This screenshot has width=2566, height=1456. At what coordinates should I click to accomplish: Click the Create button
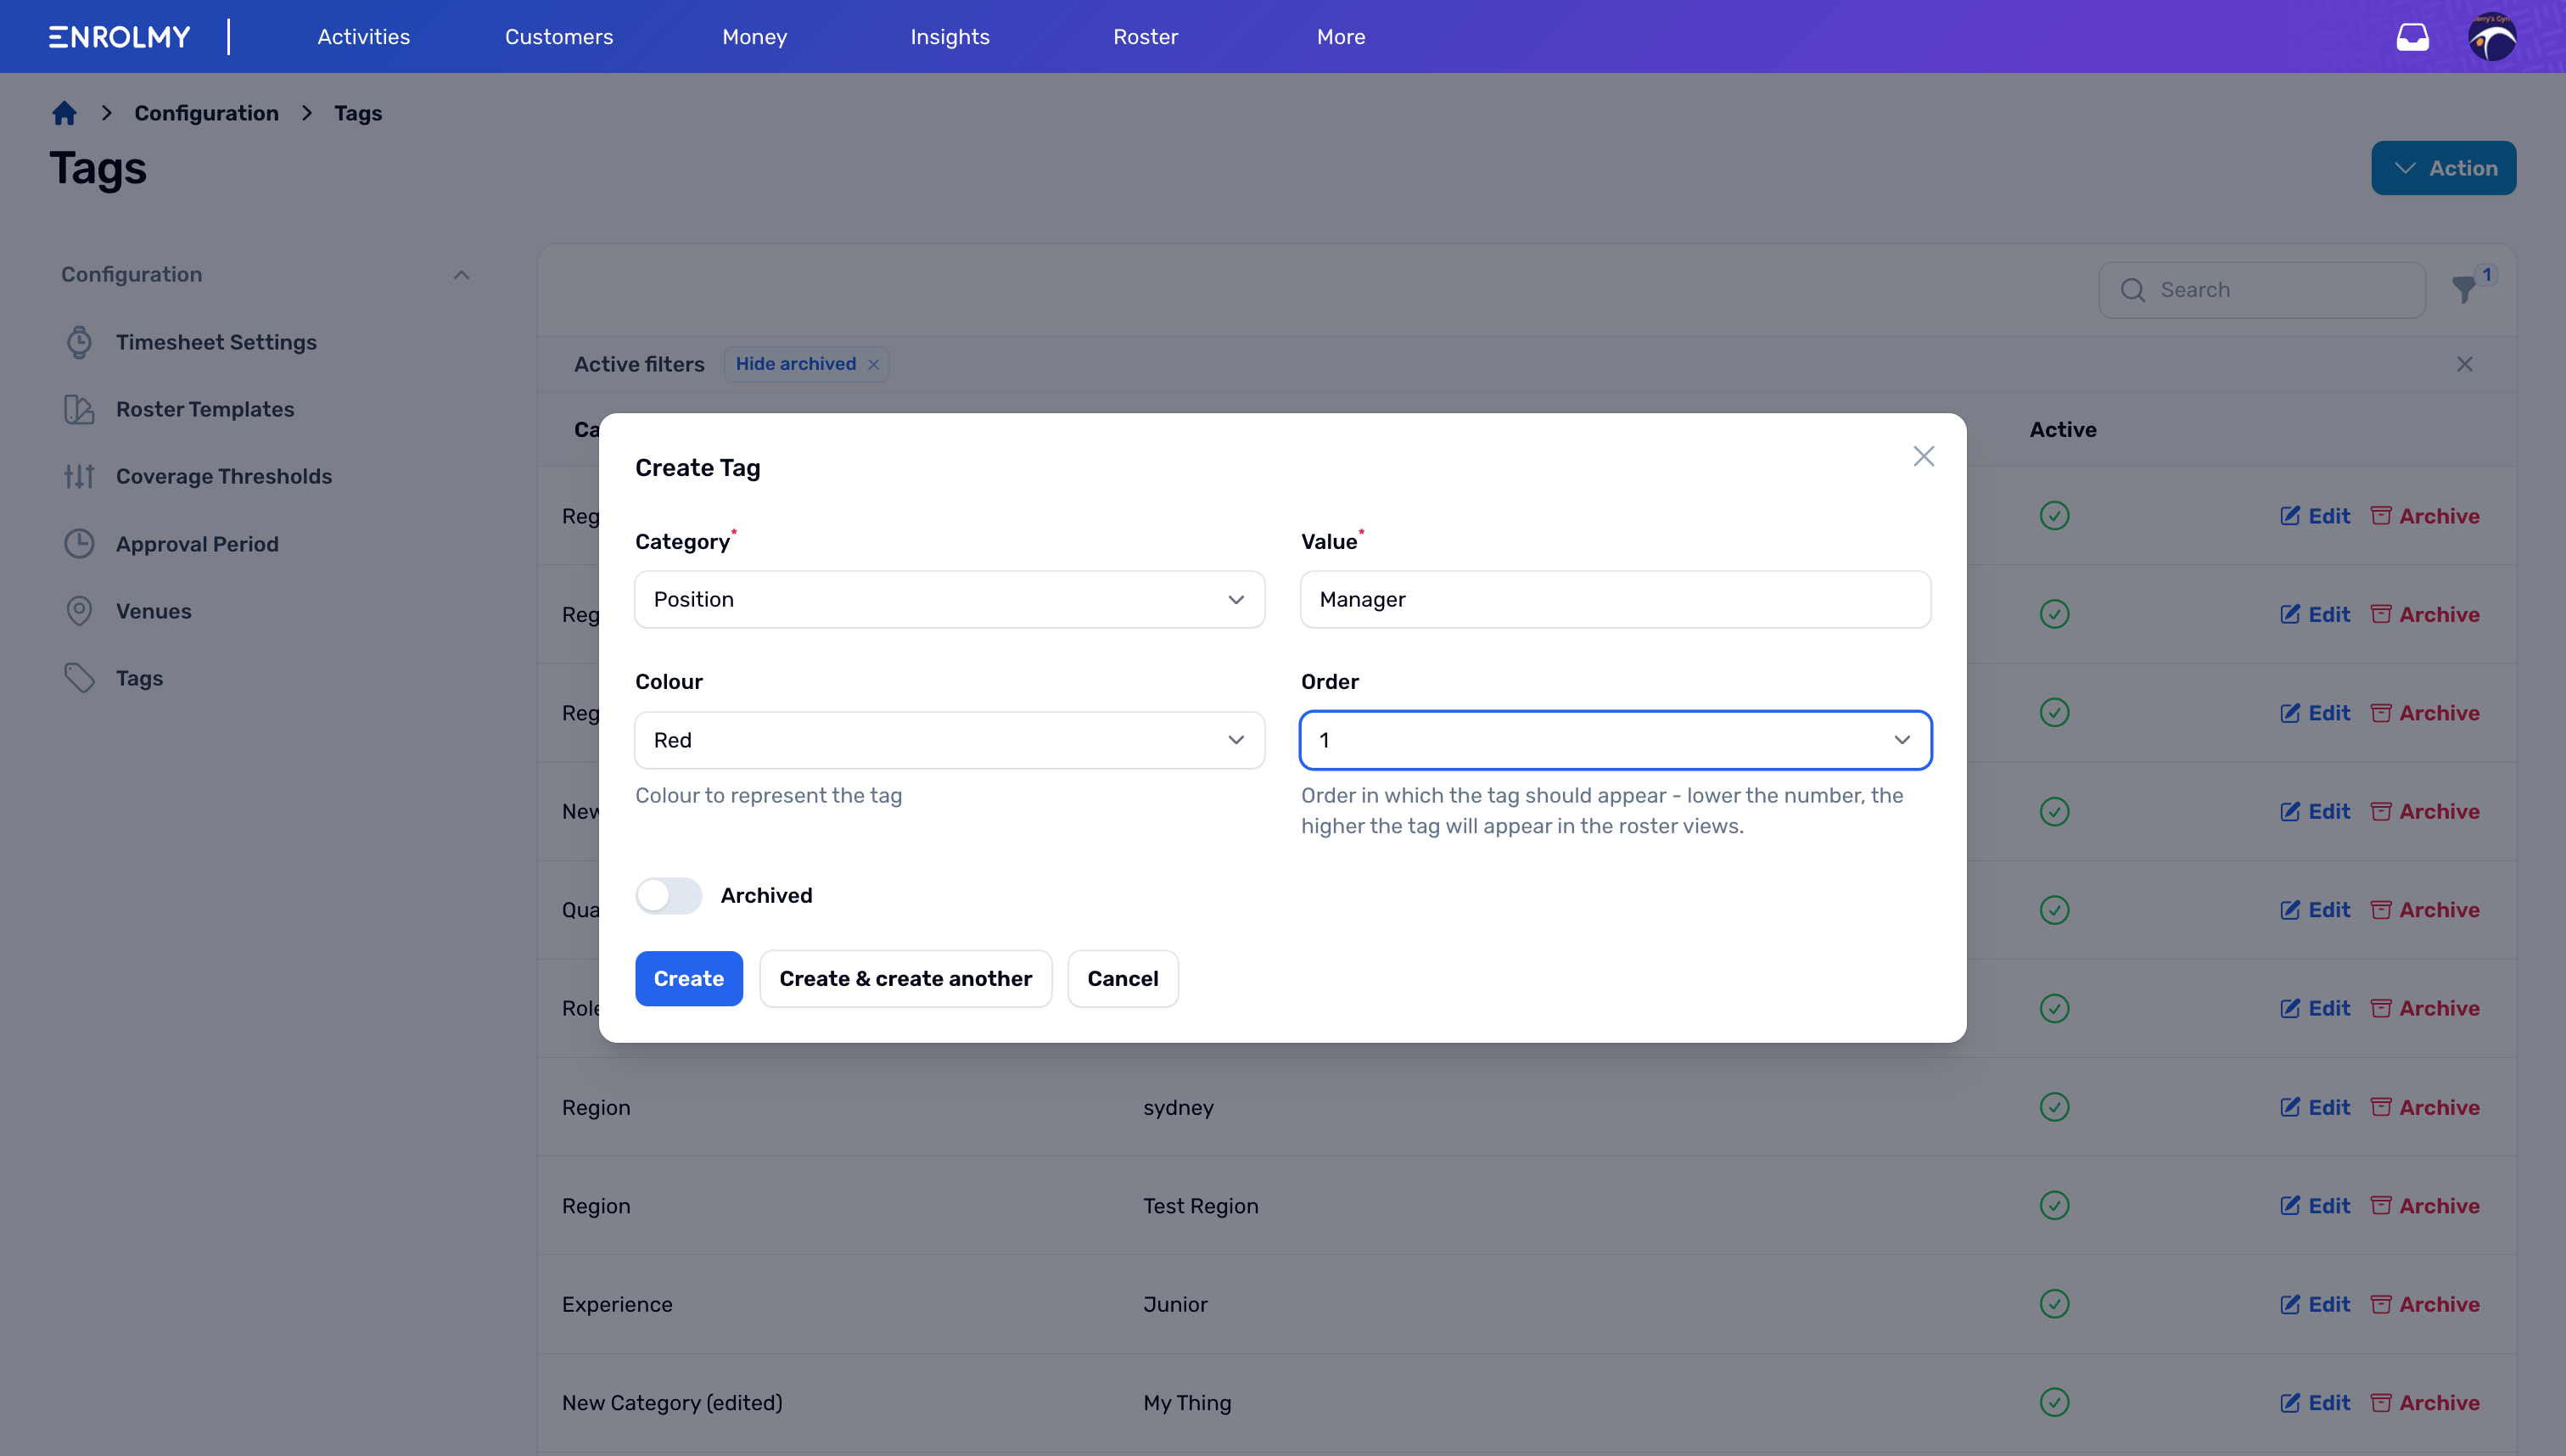(x=689, y=978)
